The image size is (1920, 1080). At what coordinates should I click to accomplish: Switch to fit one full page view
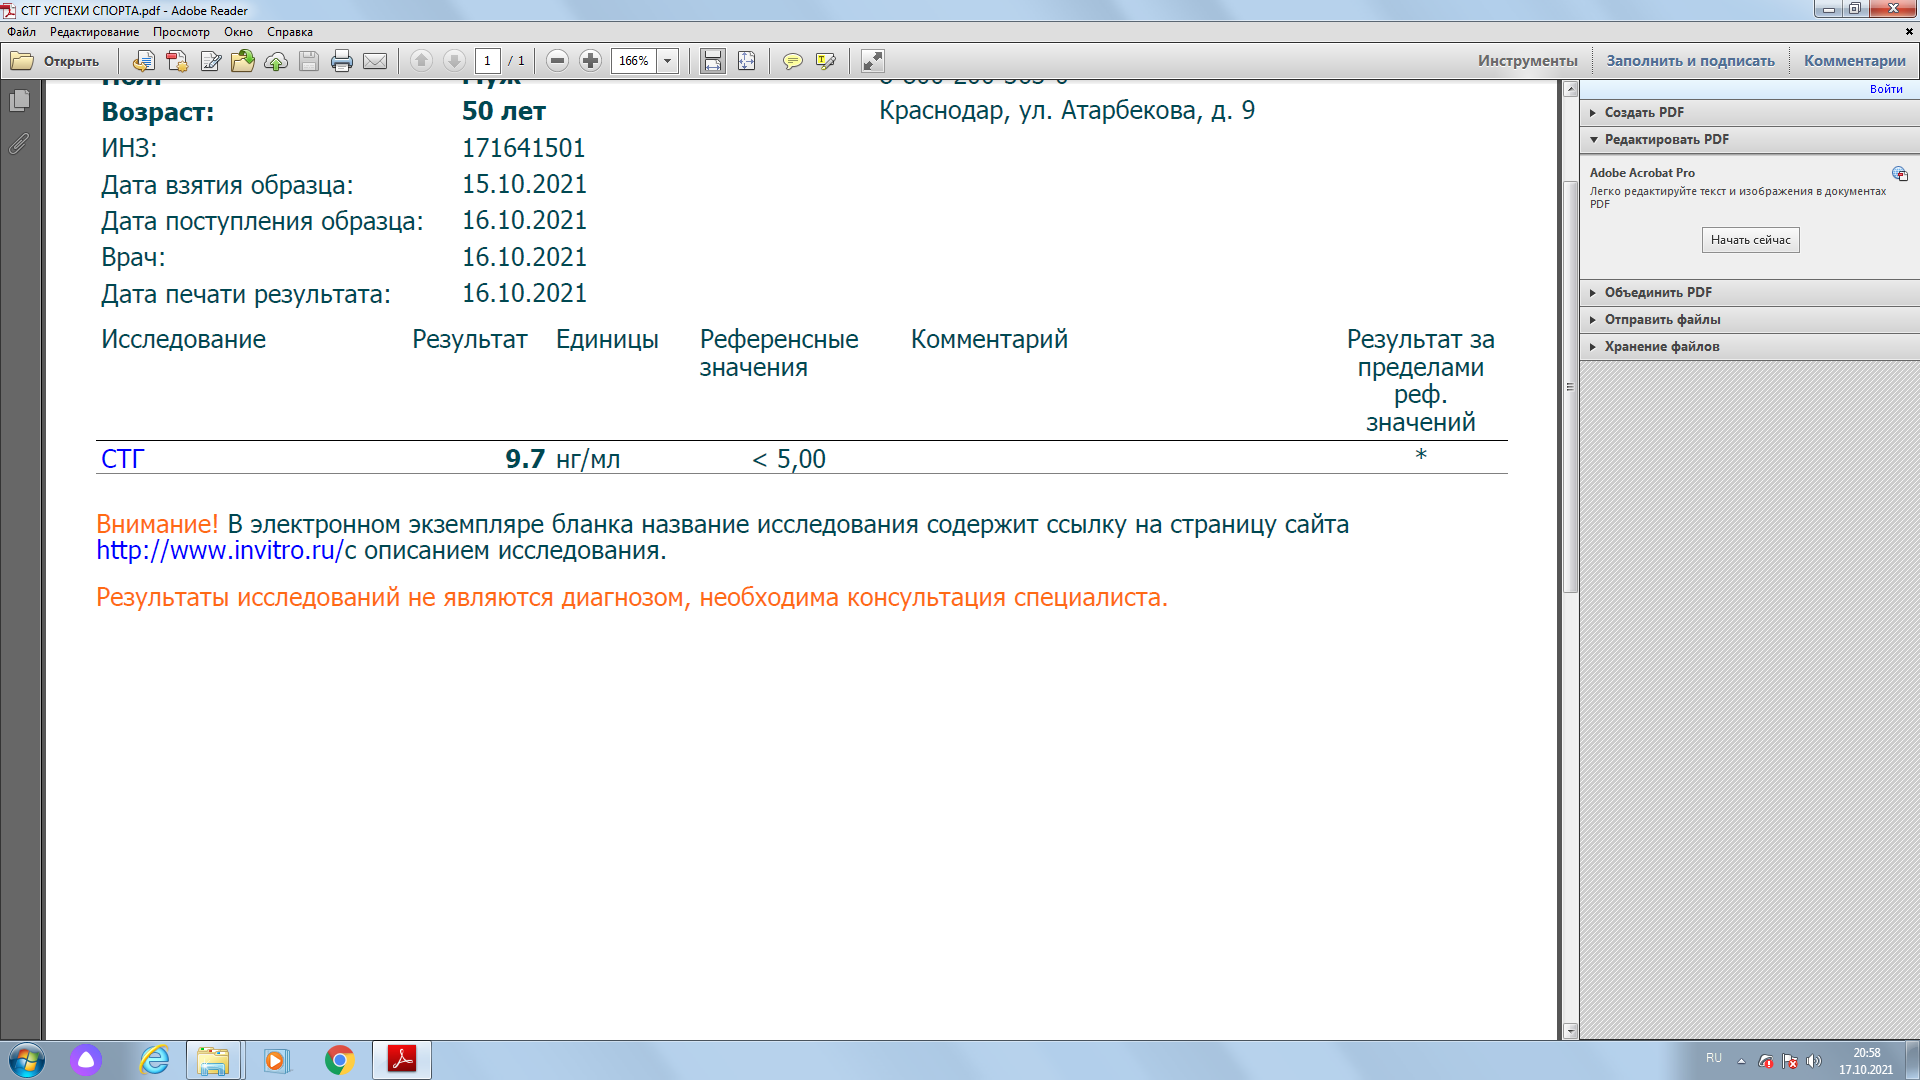746,61
